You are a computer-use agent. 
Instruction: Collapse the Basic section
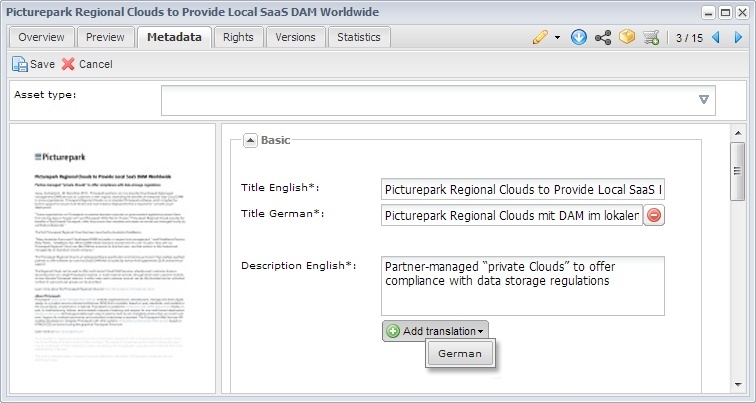point(250,140)
